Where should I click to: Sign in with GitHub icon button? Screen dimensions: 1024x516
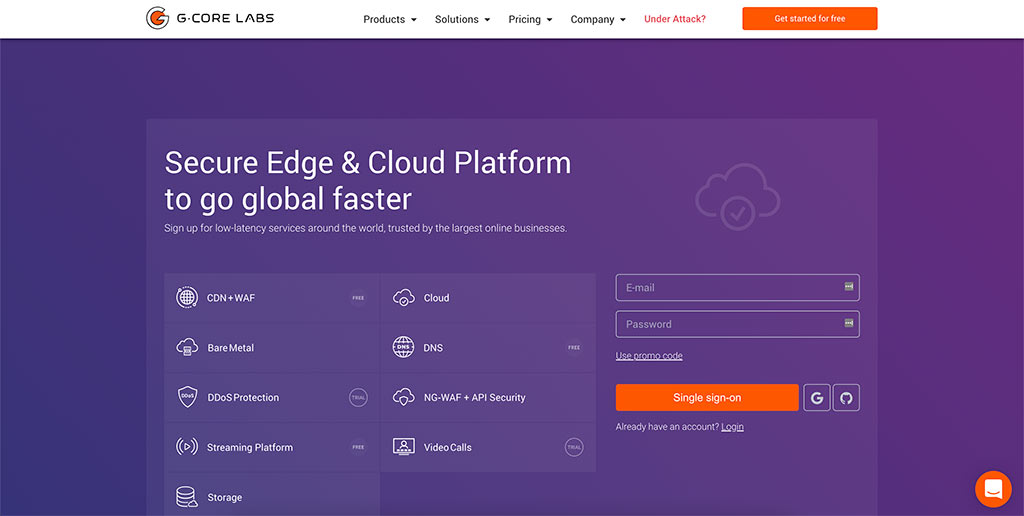[x=846, y=398]
